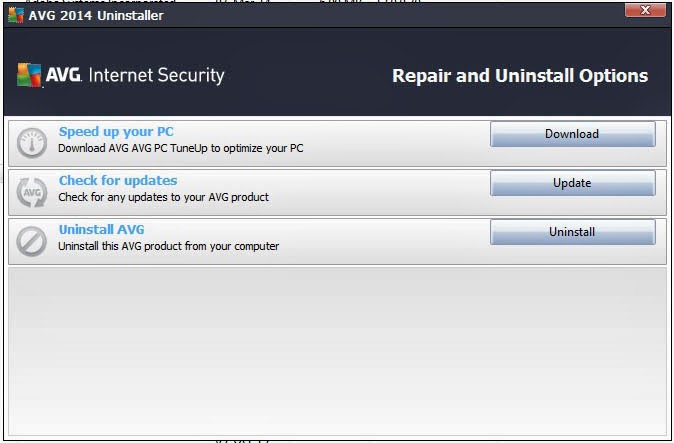674x443 pixels.
Task: Open the Speed up your PC link
Action: point(116,131)
